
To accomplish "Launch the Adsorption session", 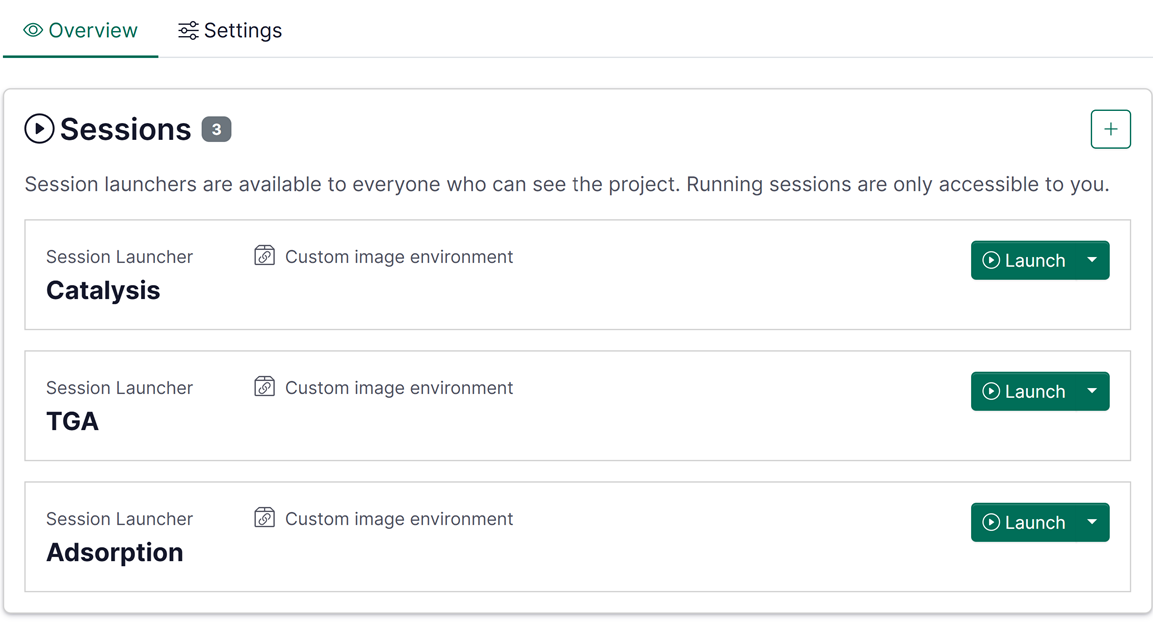I will click(1024, 522).
